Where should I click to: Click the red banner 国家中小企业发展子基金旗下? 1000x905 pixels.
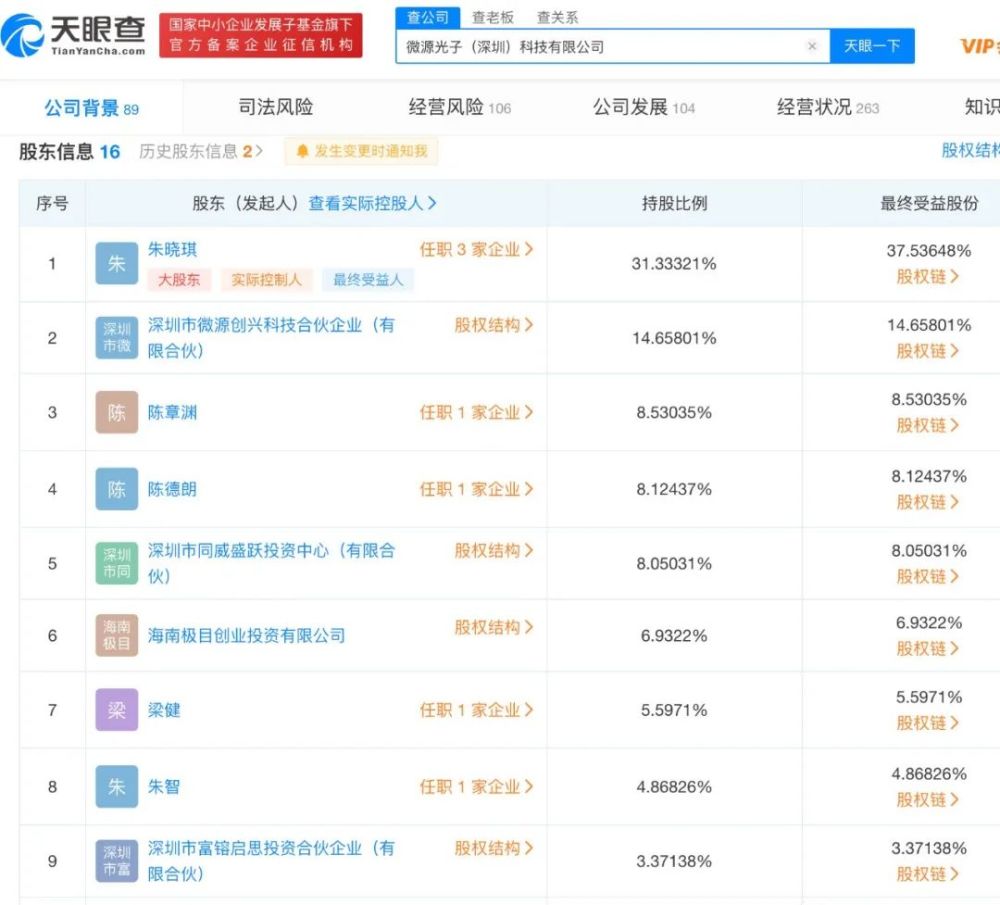point(261,35)
